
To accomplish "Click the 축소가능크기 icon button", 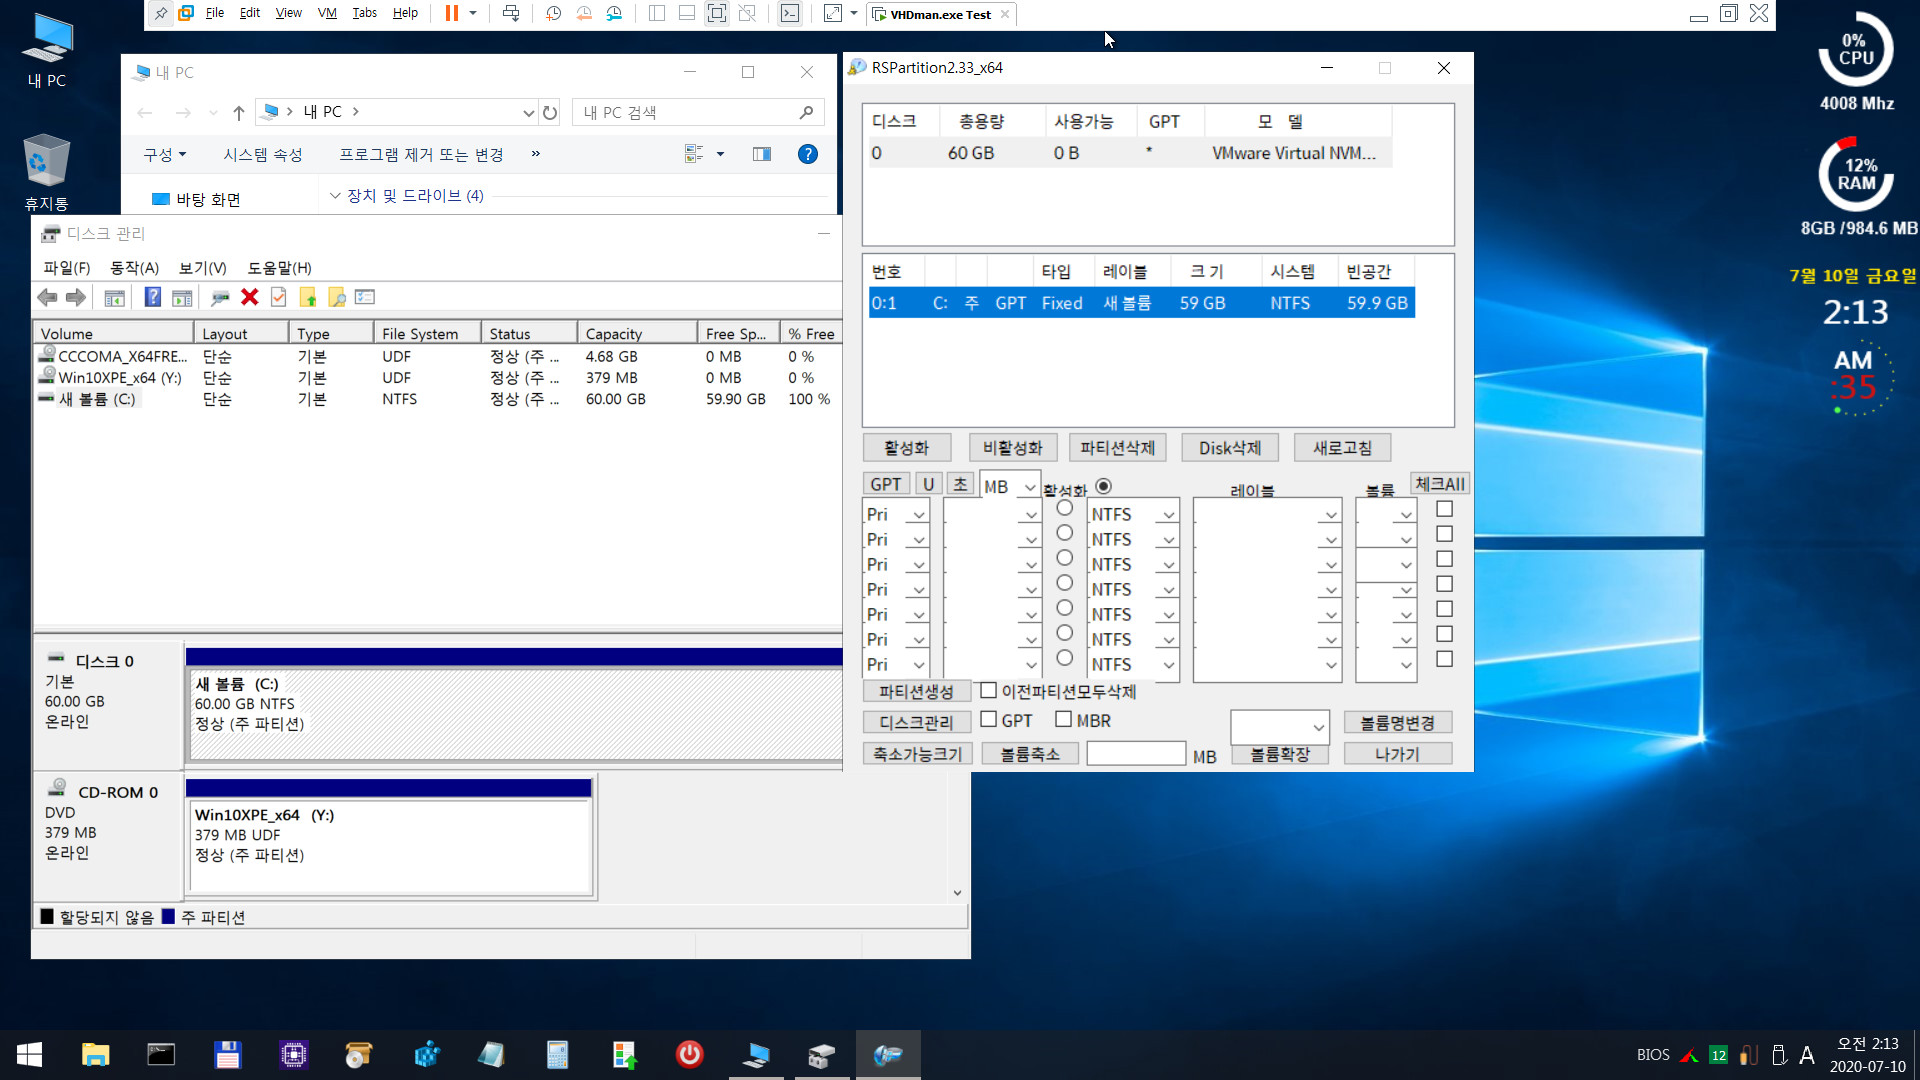I will coord(915,753).
